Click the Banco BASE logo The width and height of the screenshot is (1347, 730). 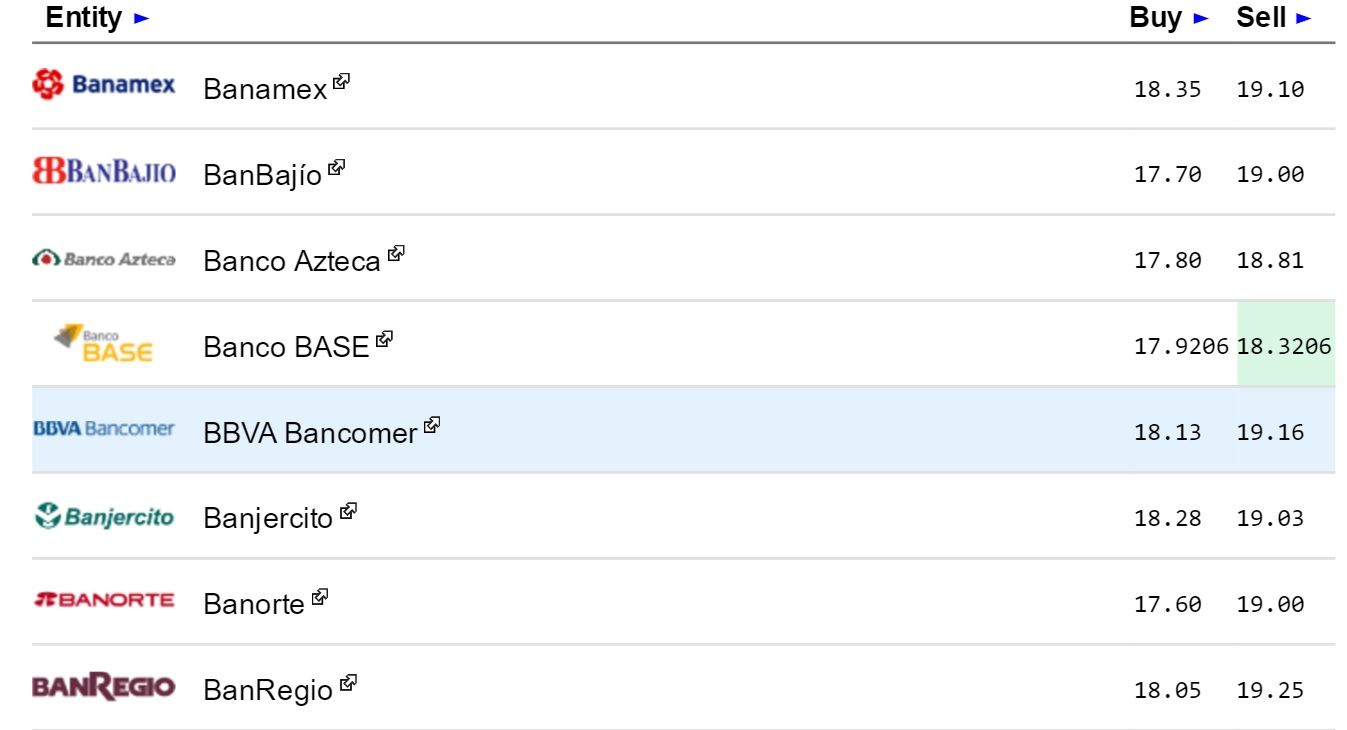click(104, 344)
